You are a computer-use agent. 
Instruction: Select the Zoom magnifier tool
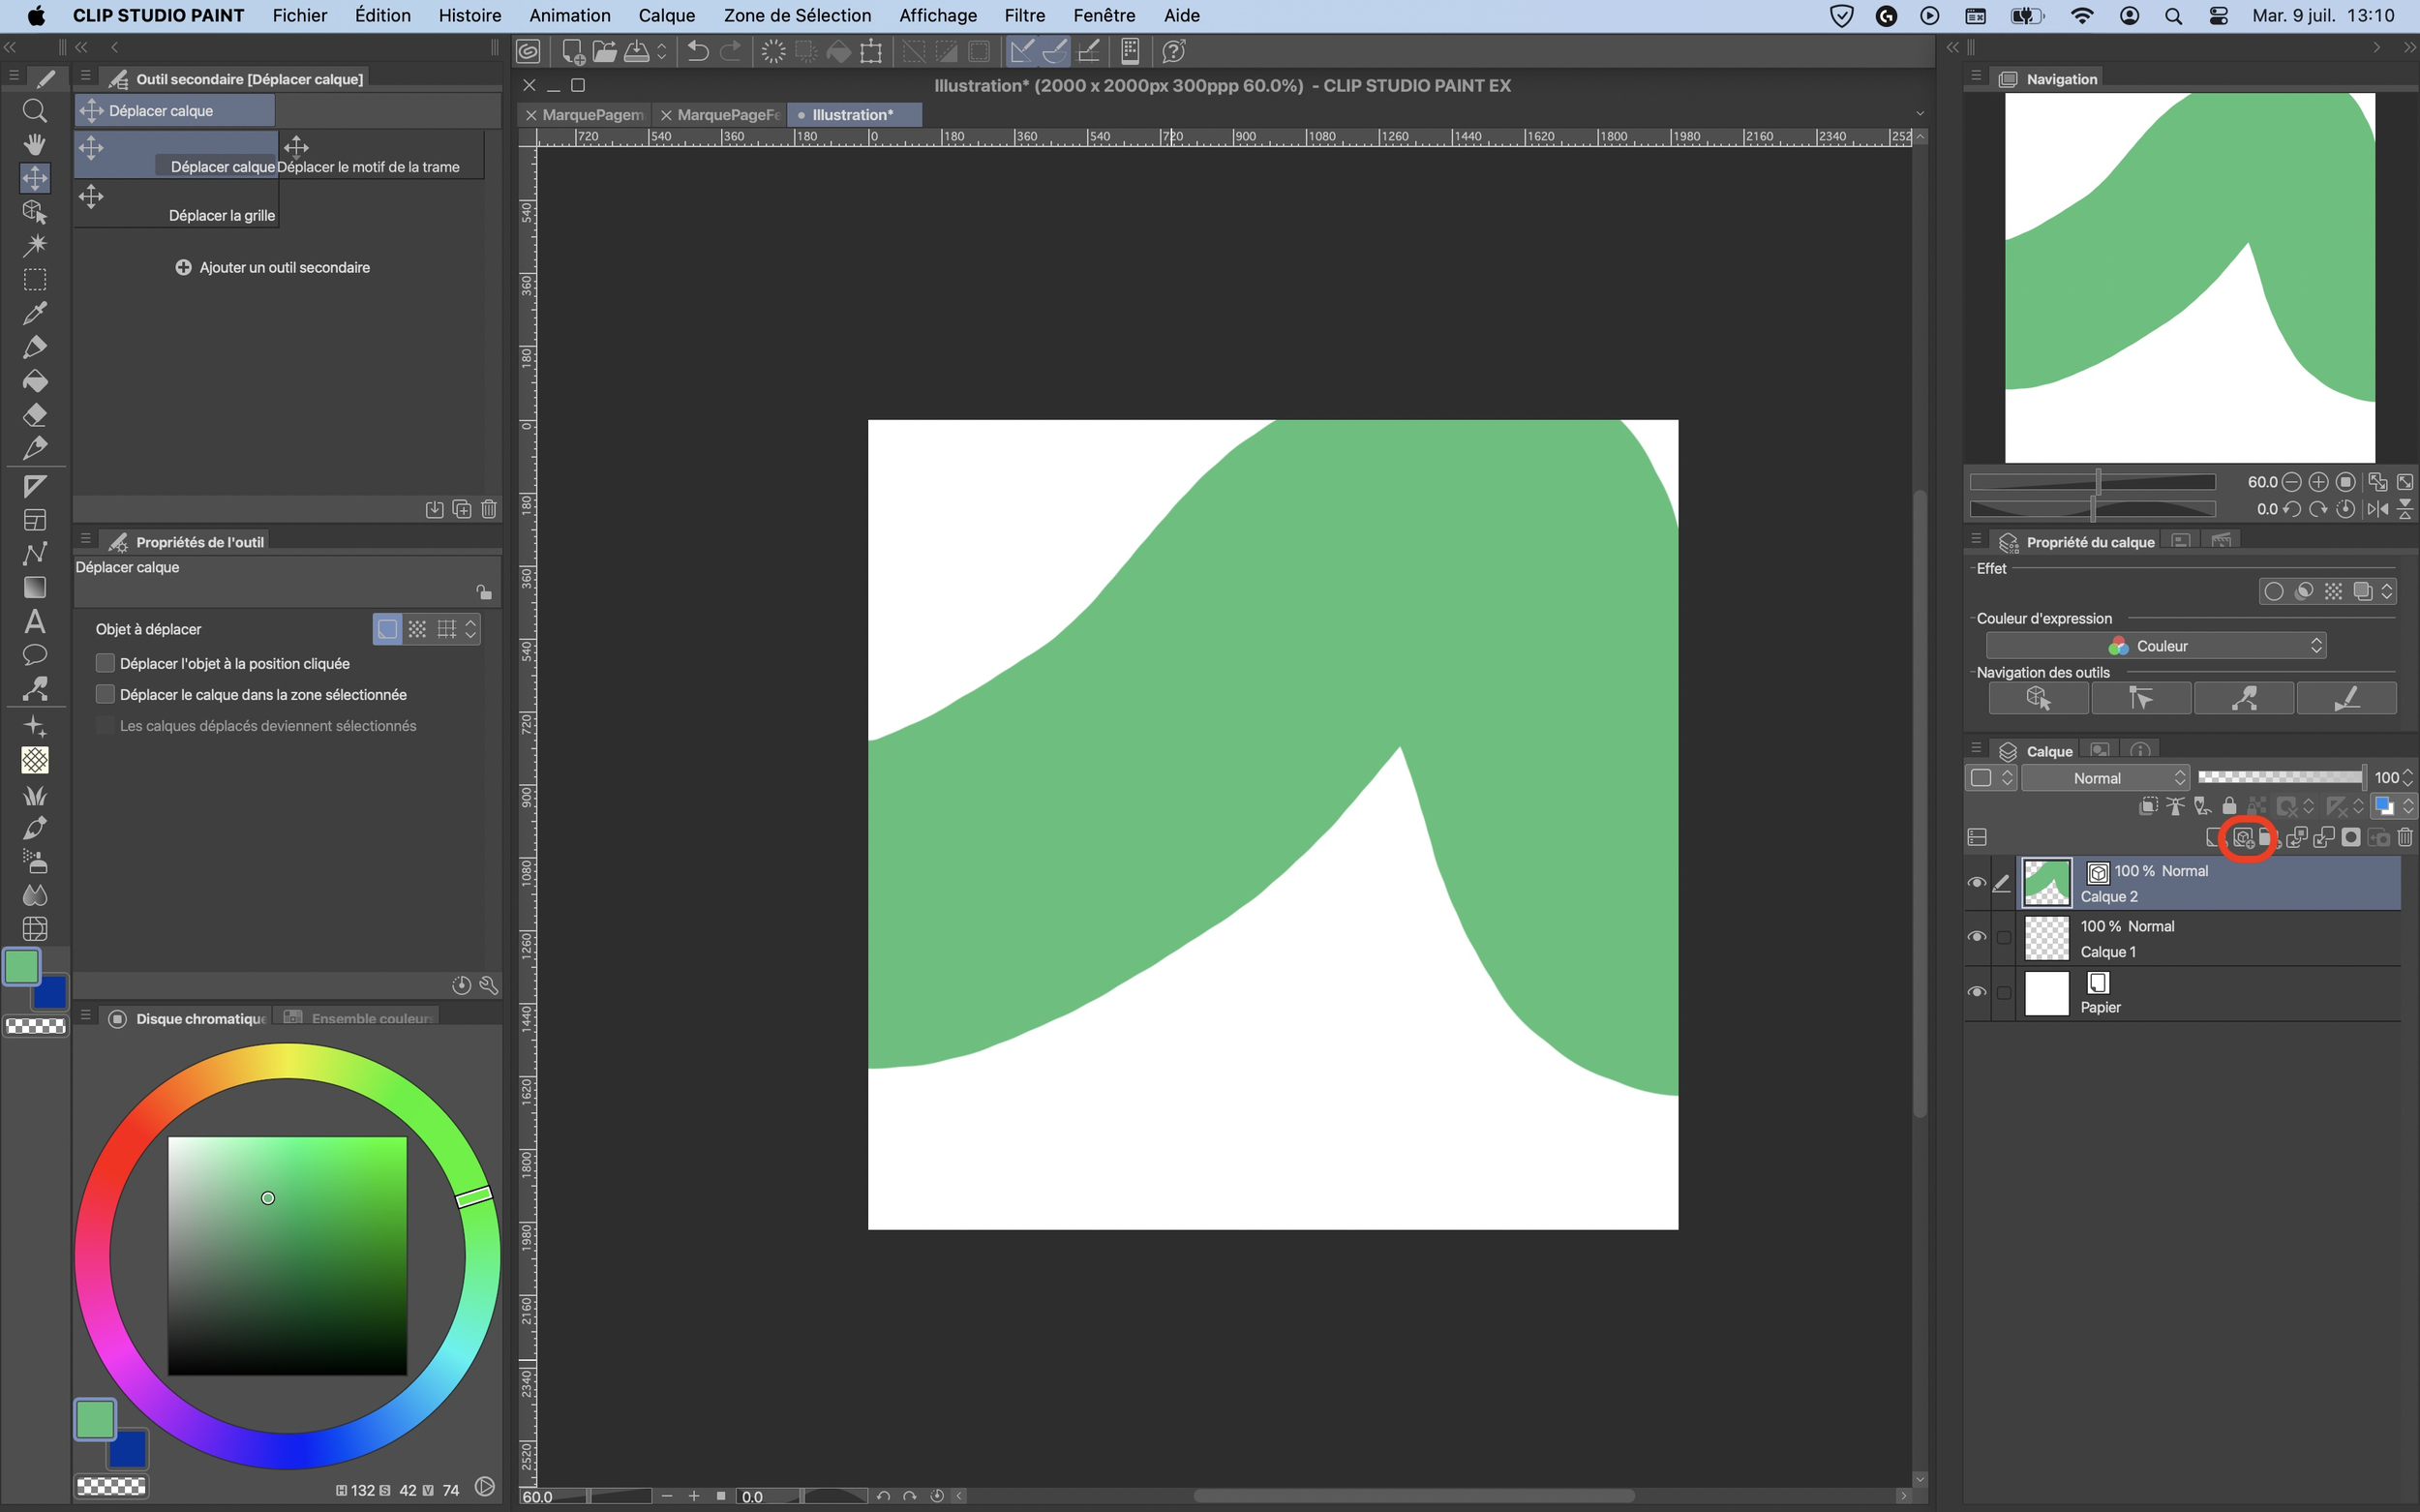click(34, 111)
